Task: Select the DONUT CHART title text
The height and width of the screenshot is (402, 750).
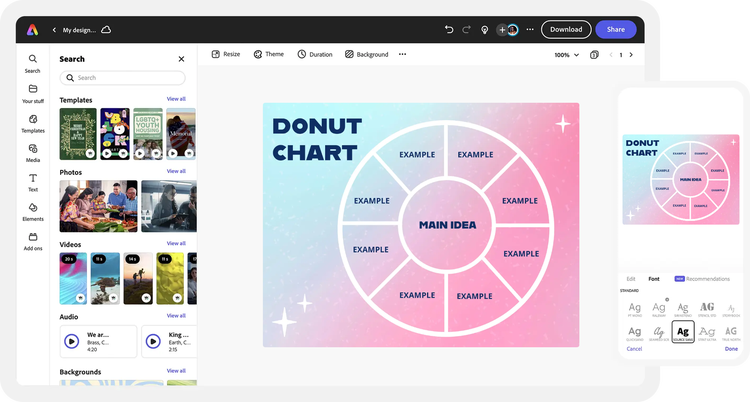Action: (x=317, y=139)
